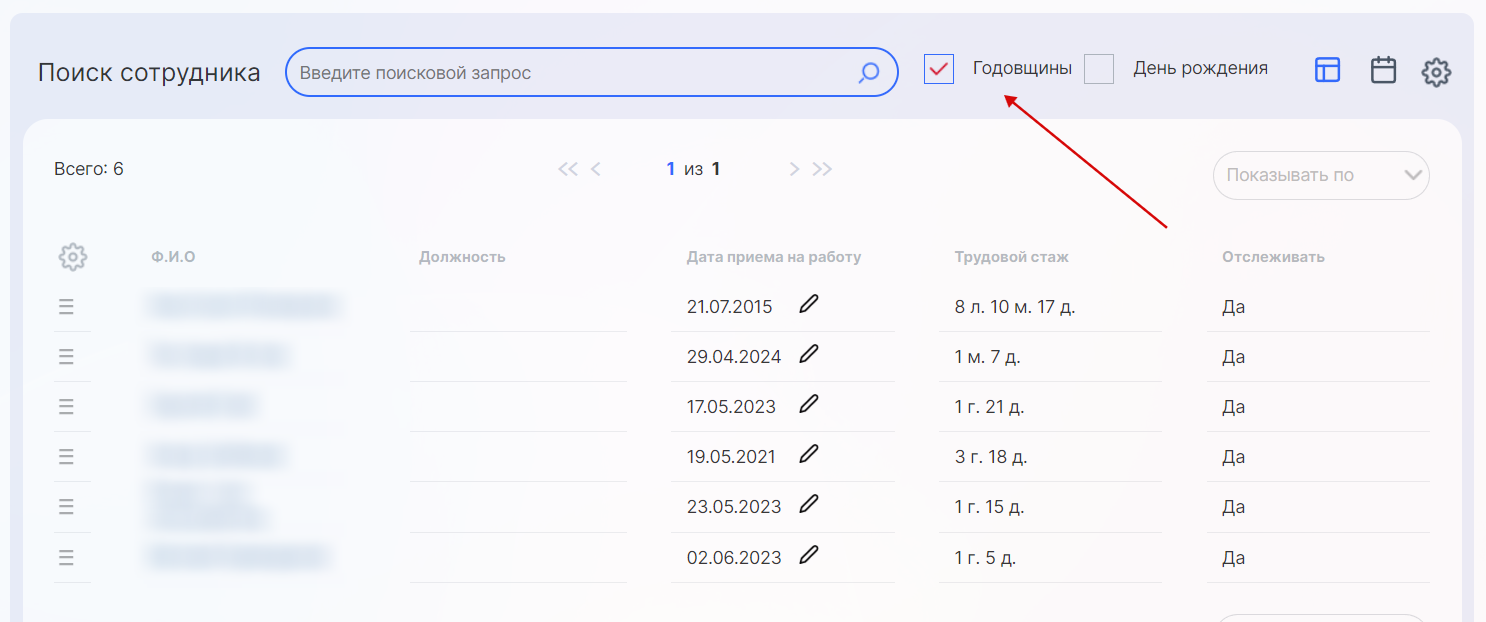Open settings gear in top toolbar

click(1436, 72)
